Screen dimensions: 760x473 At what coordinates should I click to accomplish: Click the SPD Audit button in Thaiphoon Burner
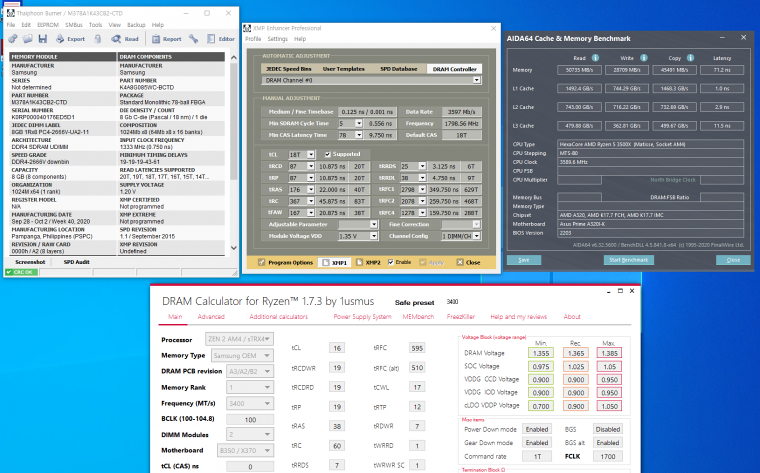pos(77,262)
